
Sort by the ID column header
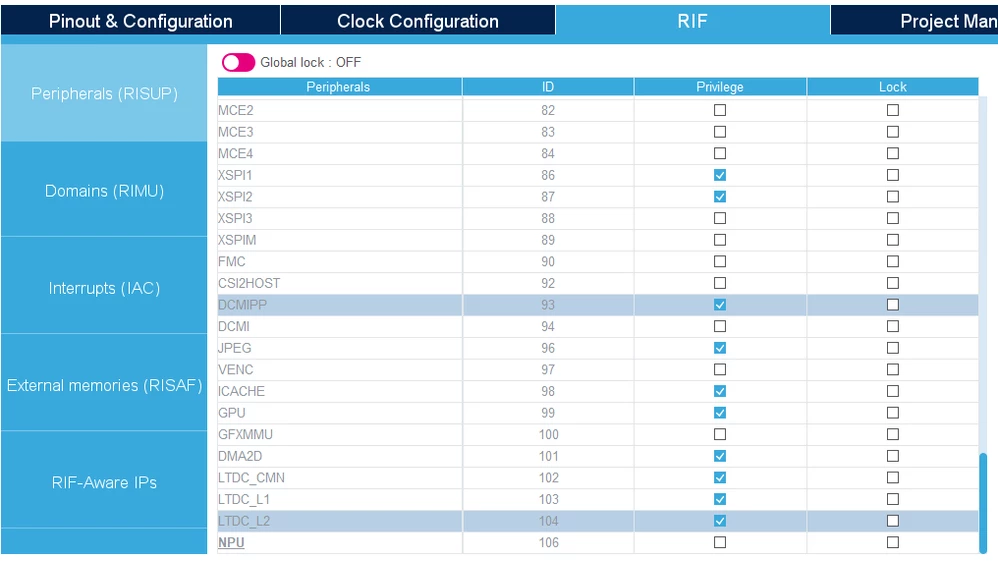(548, 87)
